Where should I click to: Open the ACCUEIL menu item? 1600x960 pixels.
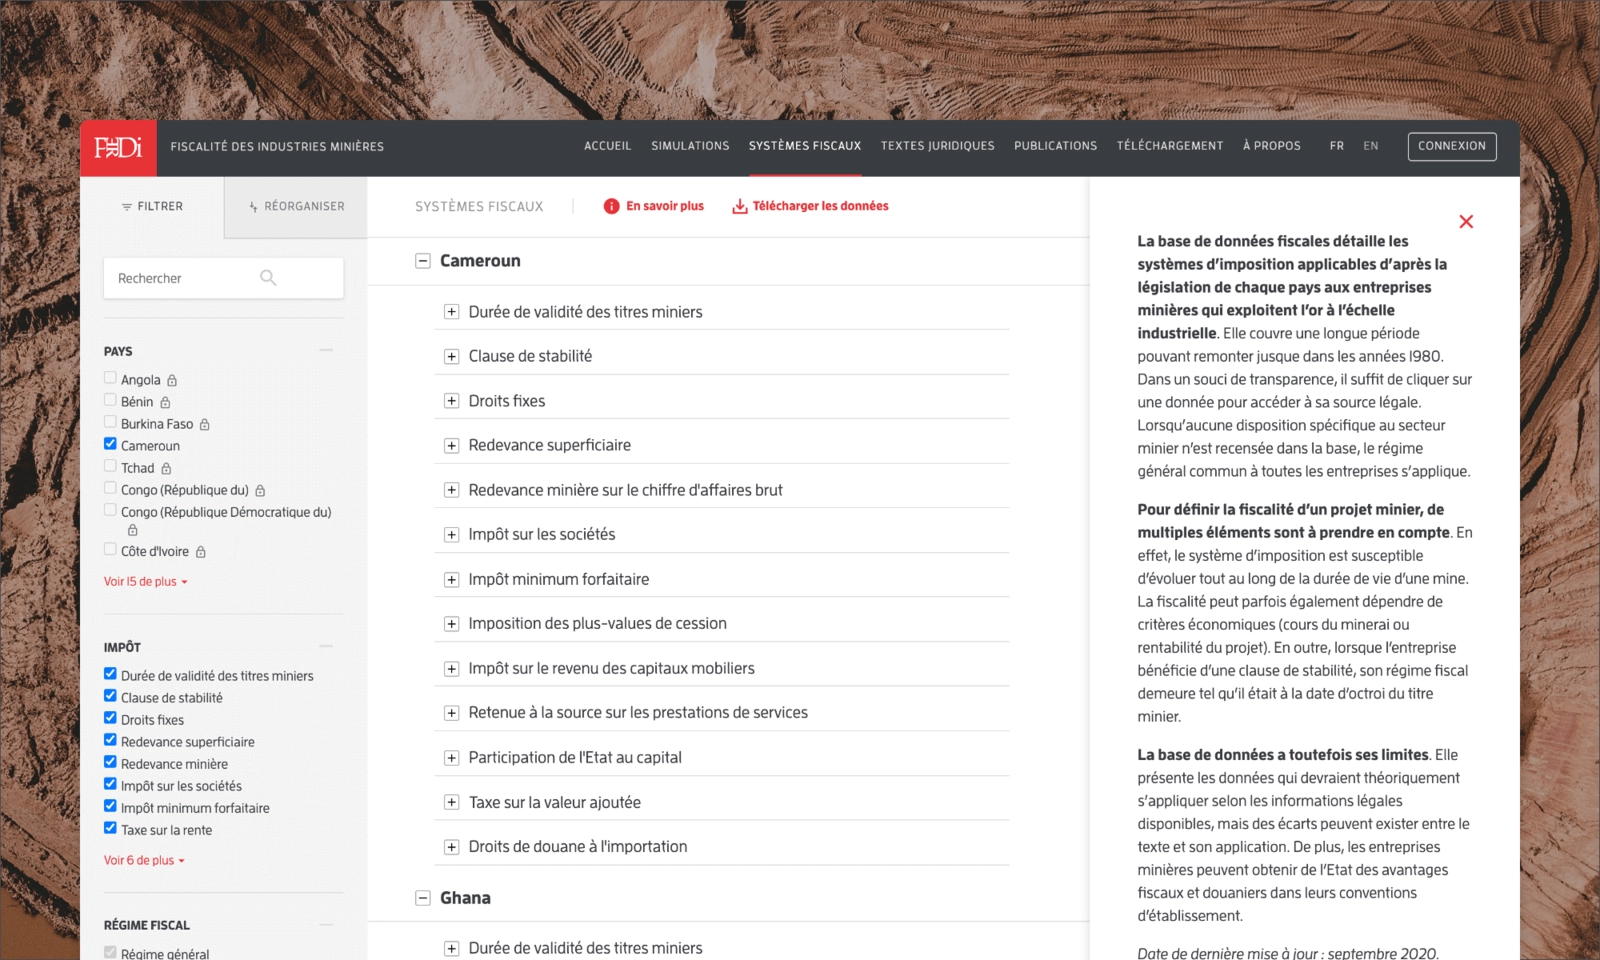pyautogui.click(x=608, y=146)
